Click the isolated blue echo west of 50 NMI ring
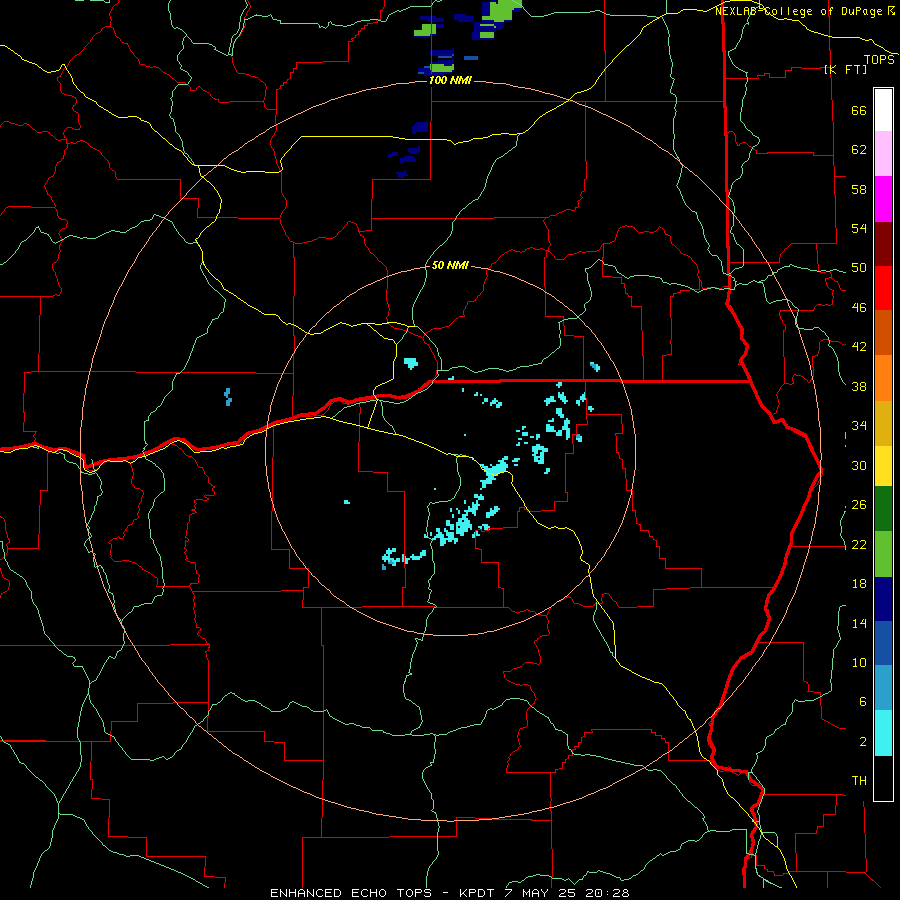Screen dimensions: 900x900 point(228,397)
